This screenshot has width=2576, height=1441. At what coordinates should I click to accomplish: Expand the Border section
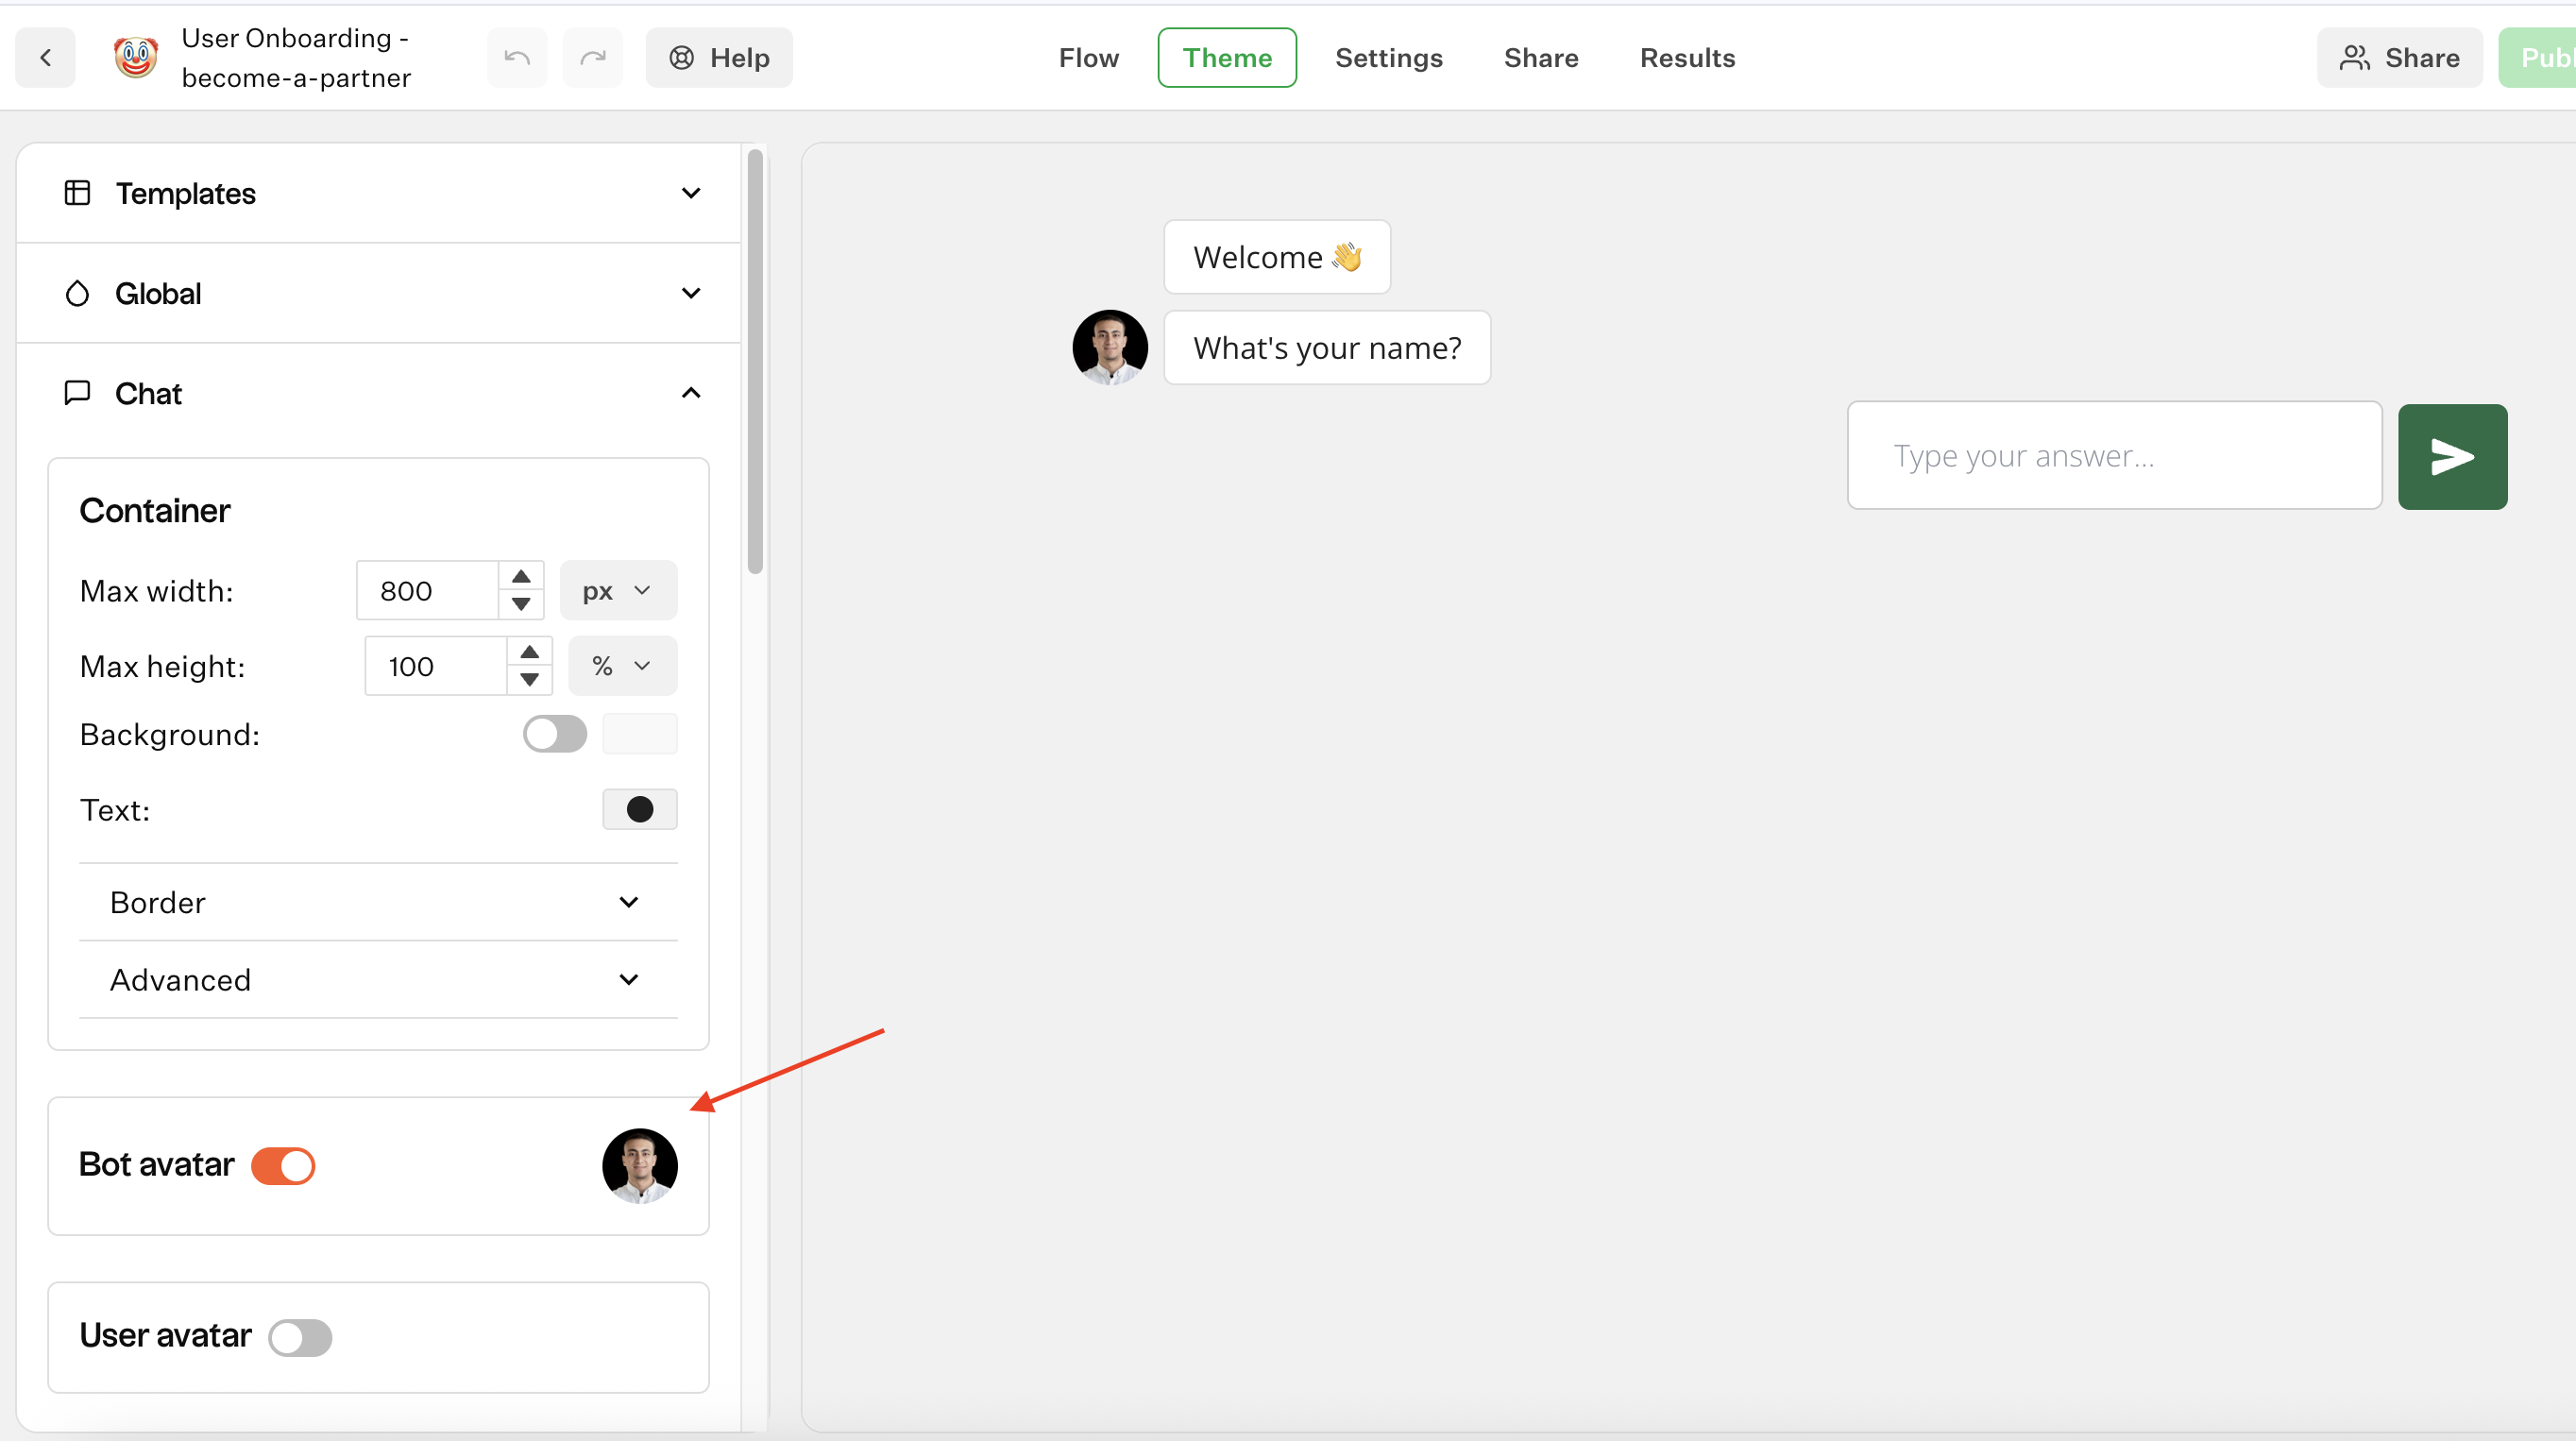pyautogui.click(x=378, y=902)
